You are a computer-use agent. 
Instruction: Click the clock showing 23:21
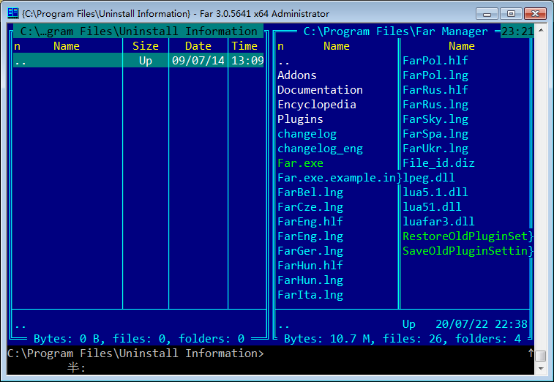[517, 31]
